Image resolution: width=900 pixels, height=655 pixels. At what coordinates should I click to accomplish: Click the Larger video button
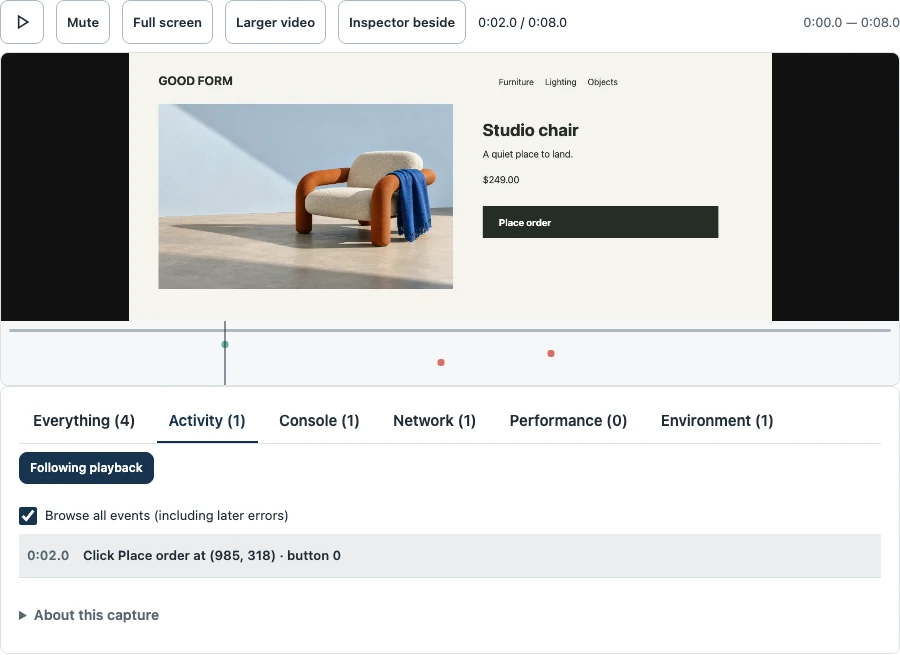pyautogui.click(x=275, y=22)
